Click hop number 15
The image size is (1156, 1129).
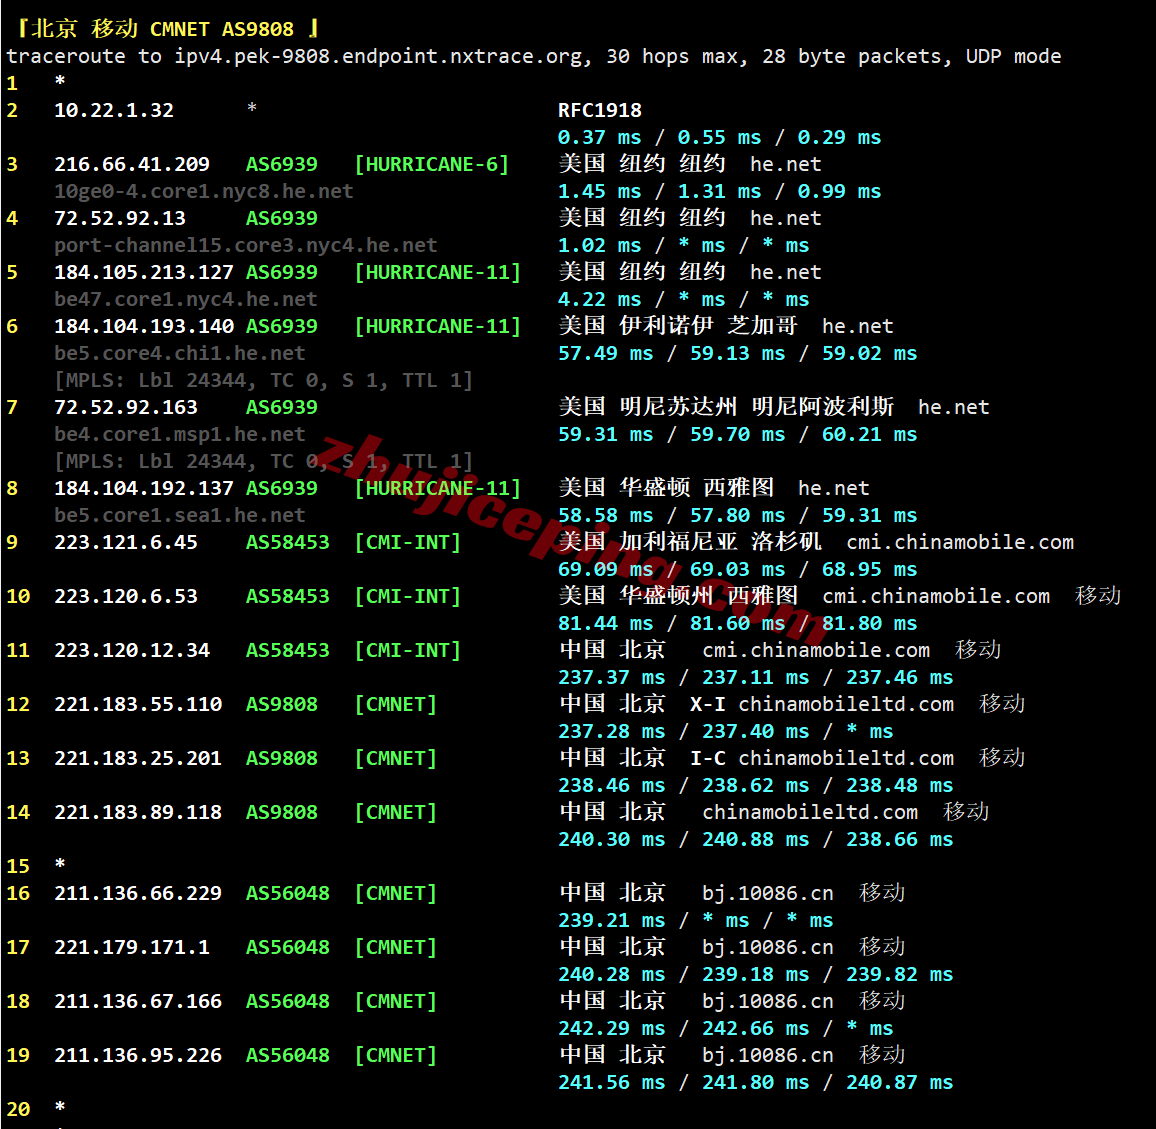(x=18, y=866)
